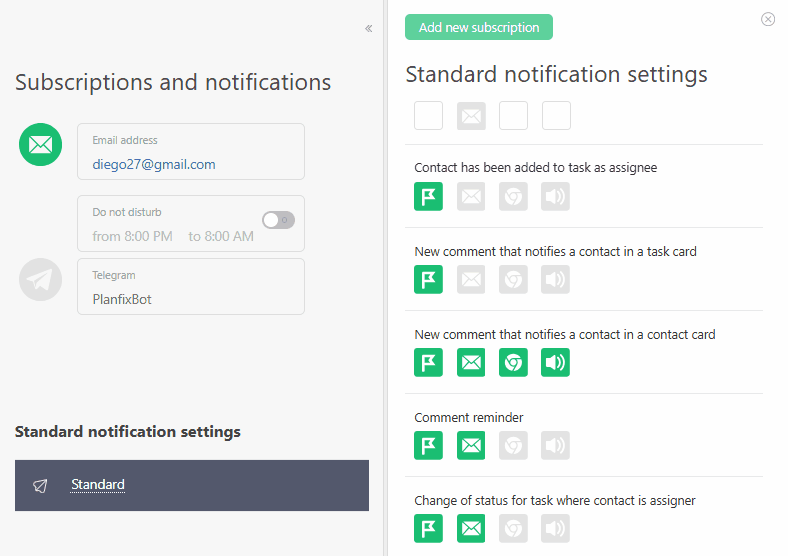Disable sound for contact card comment notification
The width and height of the screenshot is (788, 556).
tap(556, 362)
